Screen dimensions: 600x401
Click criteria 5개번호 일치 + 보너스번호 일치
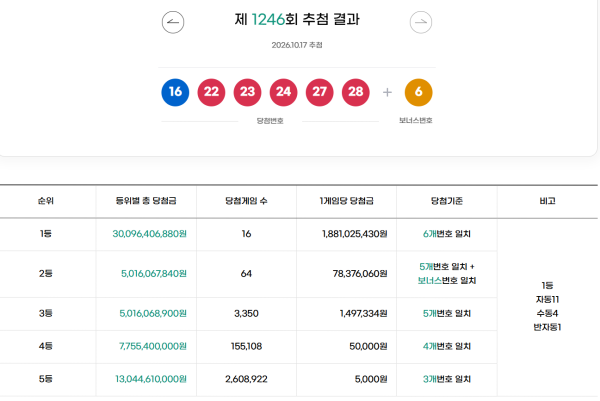tap(447, 274)
